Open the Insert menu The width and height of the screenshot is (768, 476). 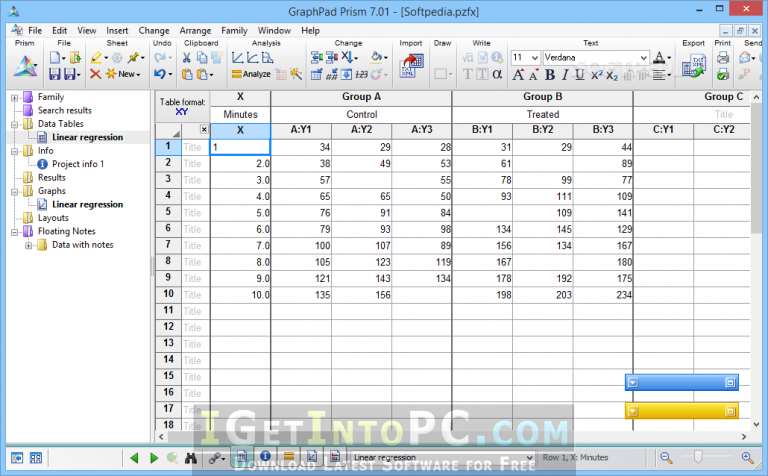click(117, 30)
